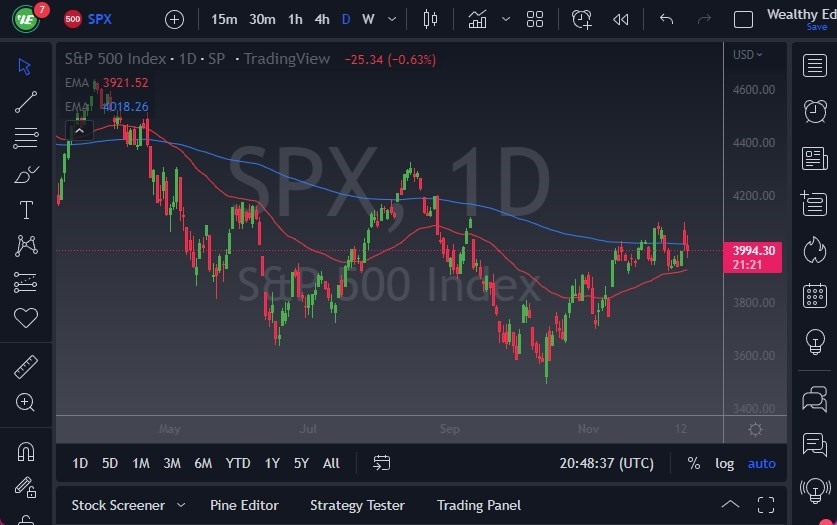
Task: Select the Text annotation tool
Action: [x=26, y=210]
